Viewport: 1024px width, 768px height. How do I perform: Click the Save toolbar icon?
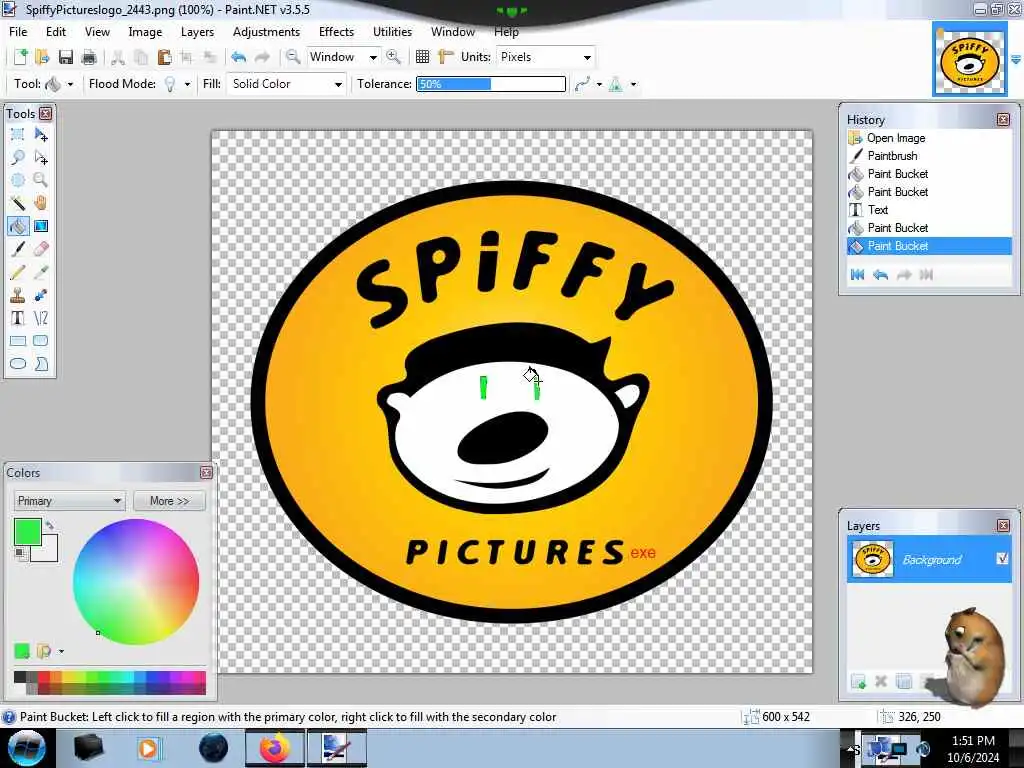(x=65, y=57)
